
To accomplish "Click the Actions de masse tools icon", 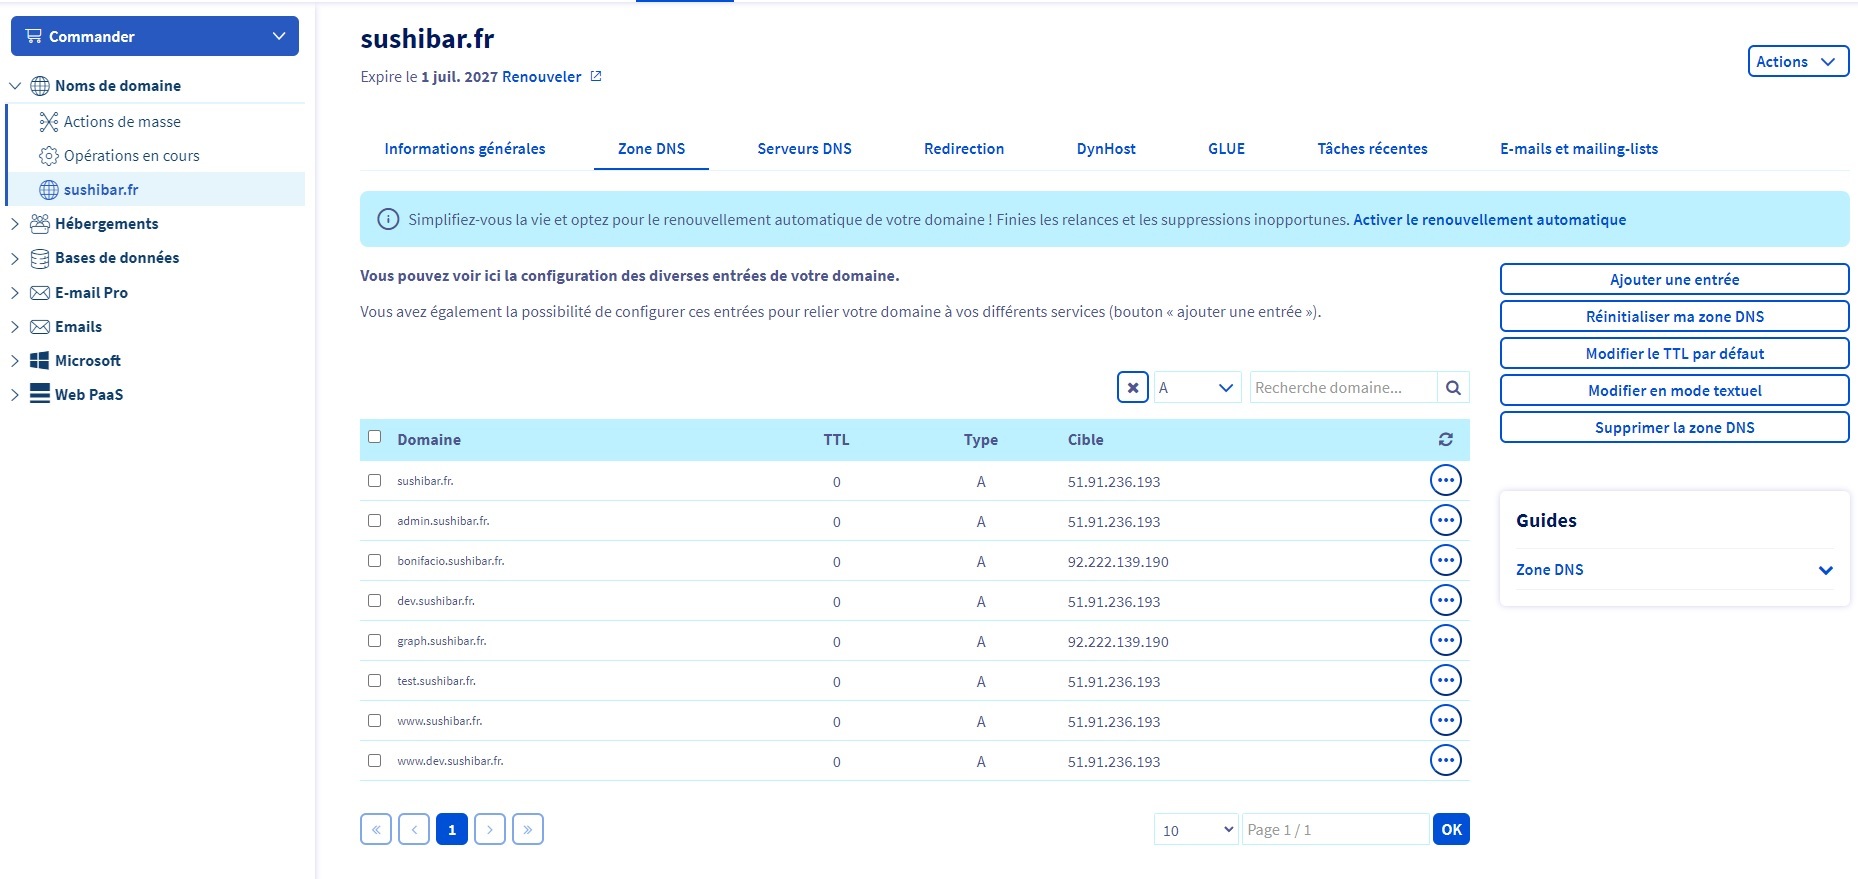I will (x=48, y=122).
